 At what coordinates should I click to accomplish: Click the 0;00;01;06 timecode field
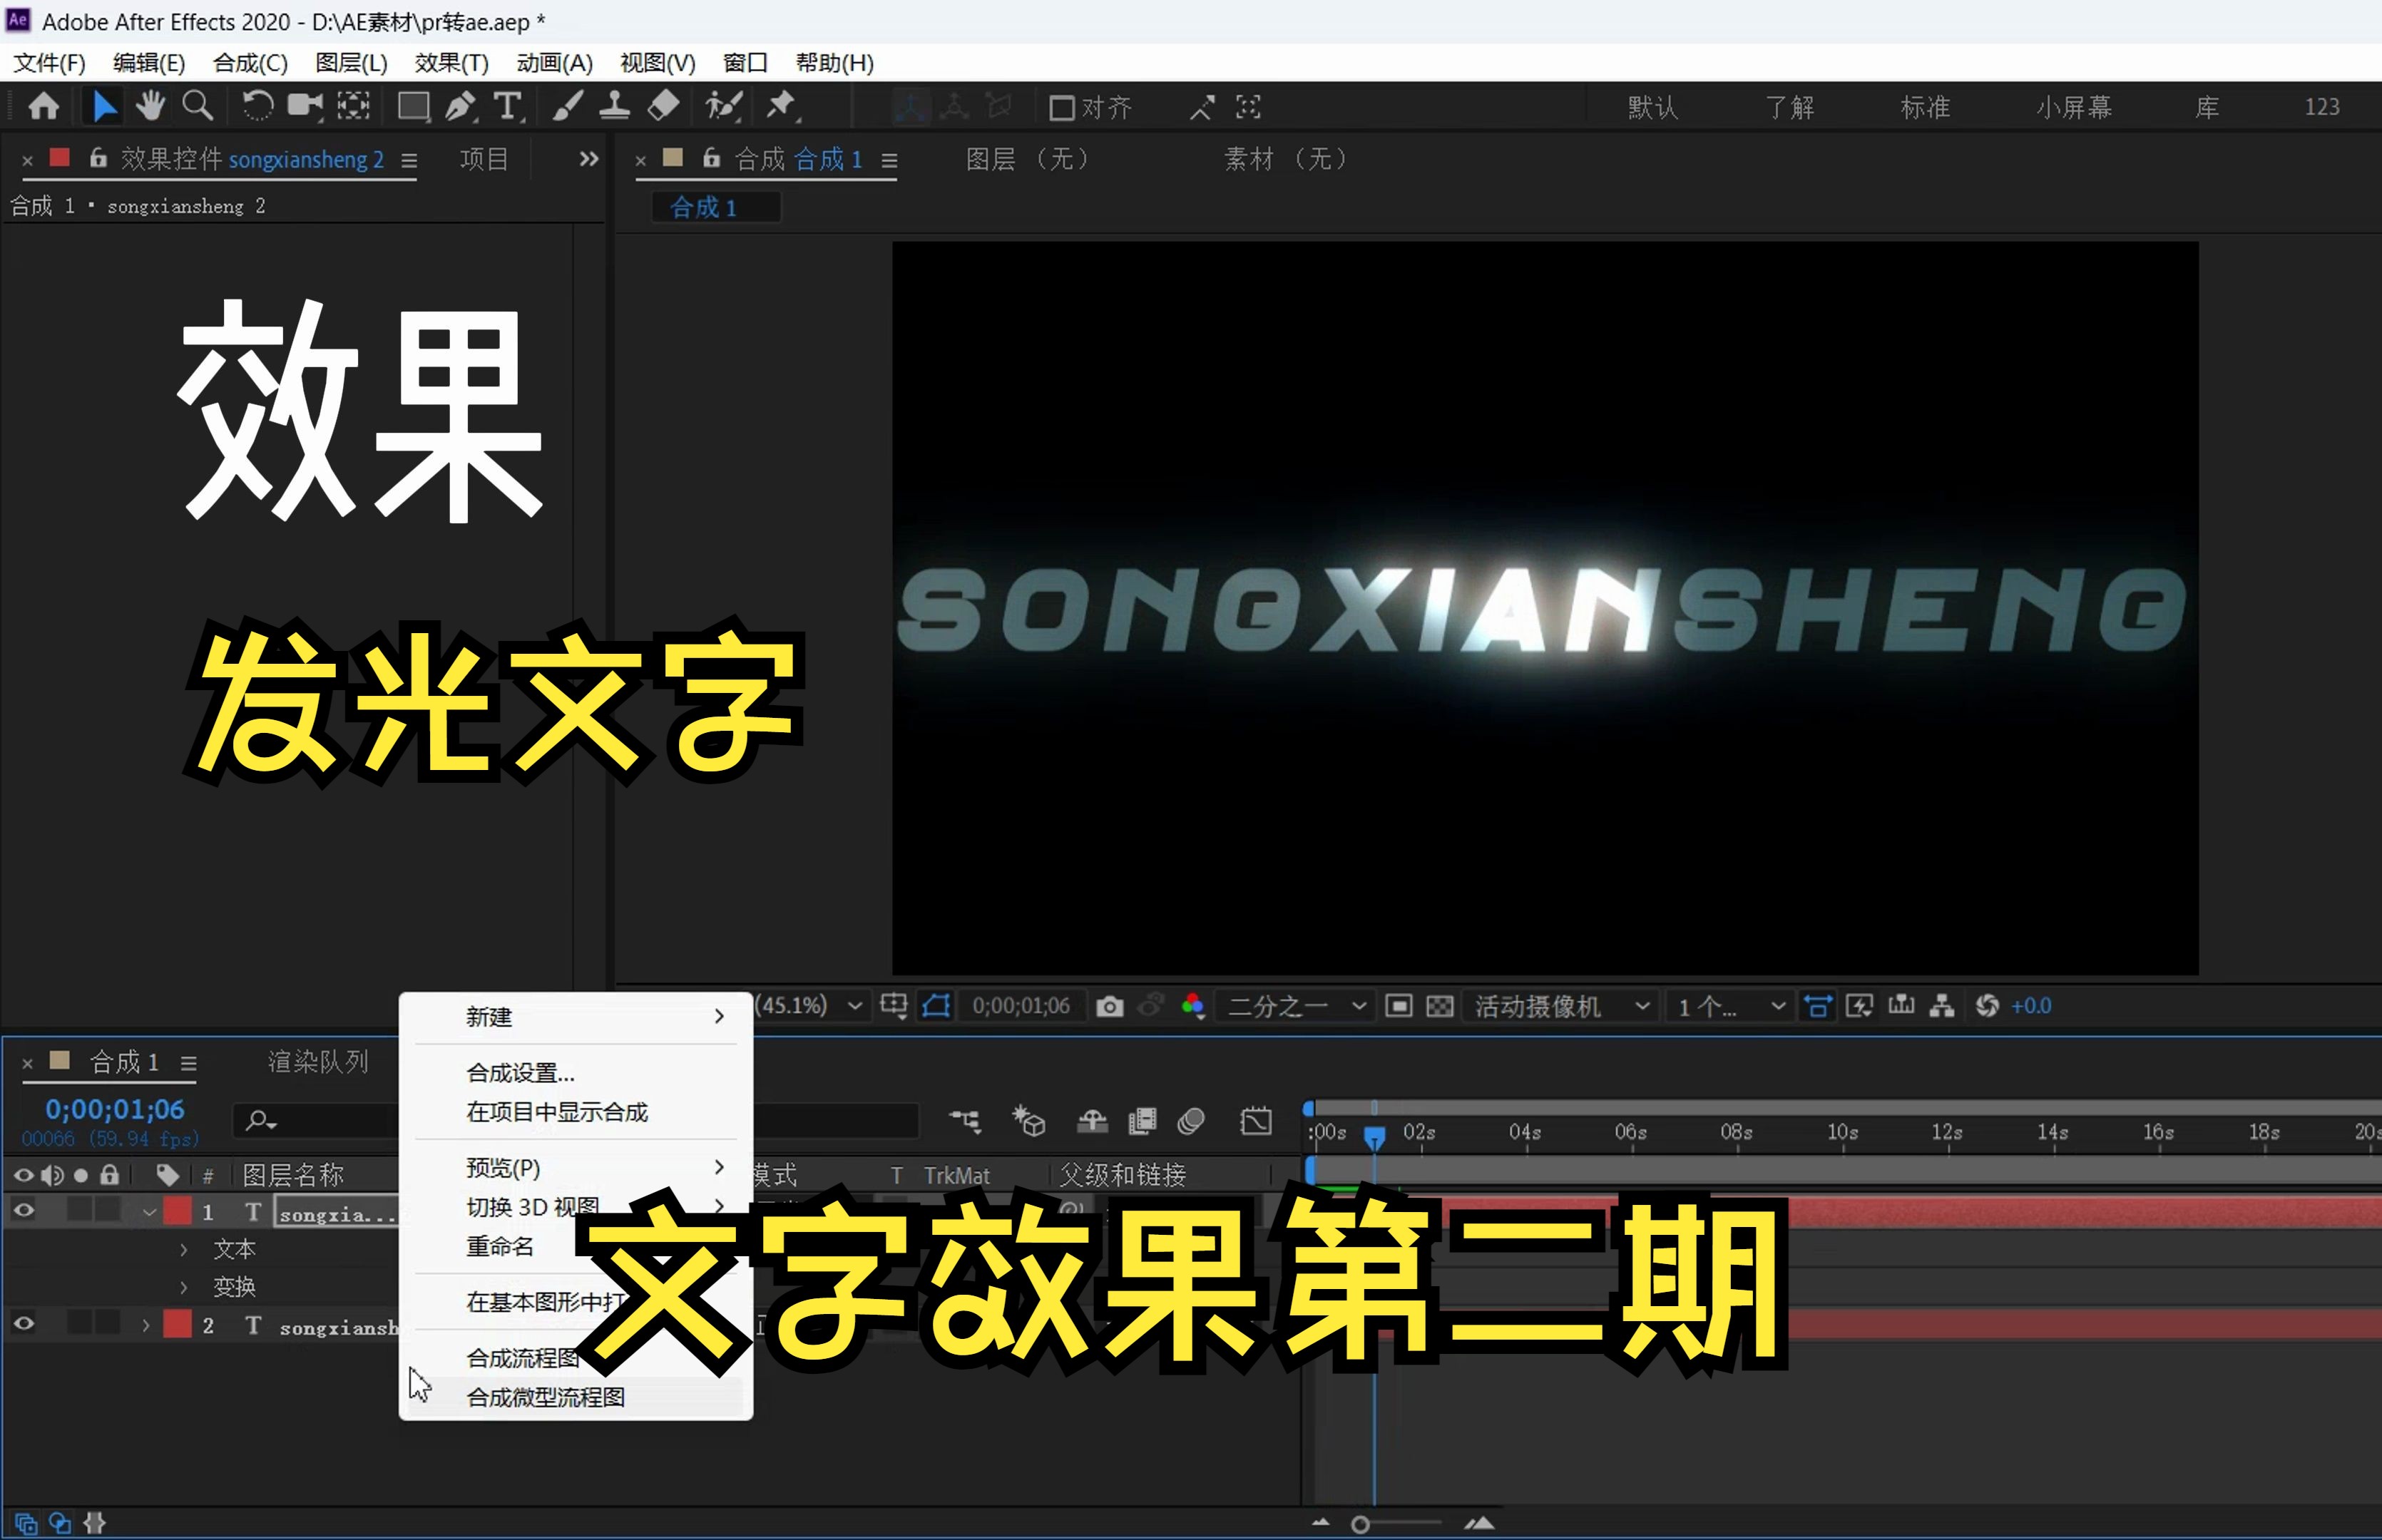114,1109
